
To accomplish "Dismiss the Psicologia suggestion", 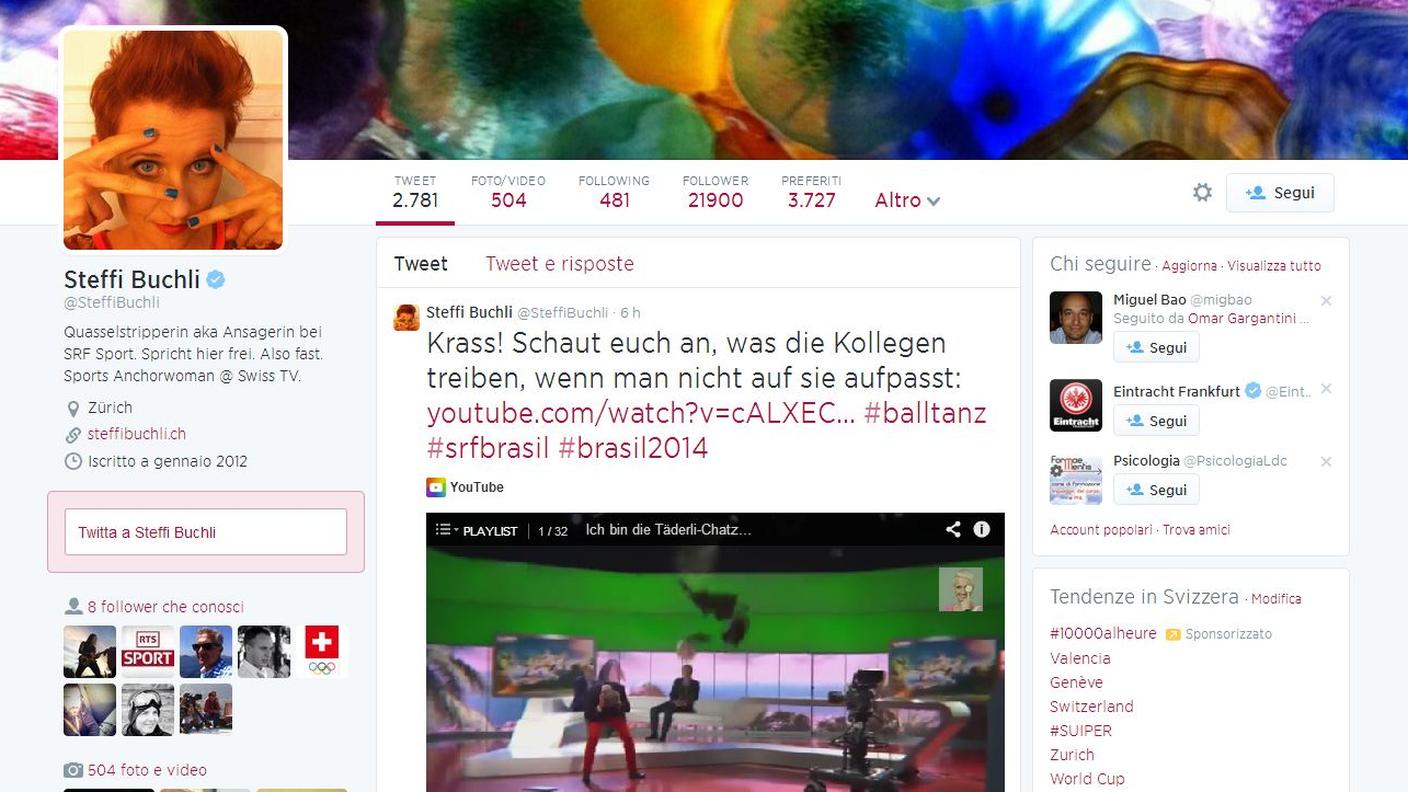I will click(x=1326, y=461).
